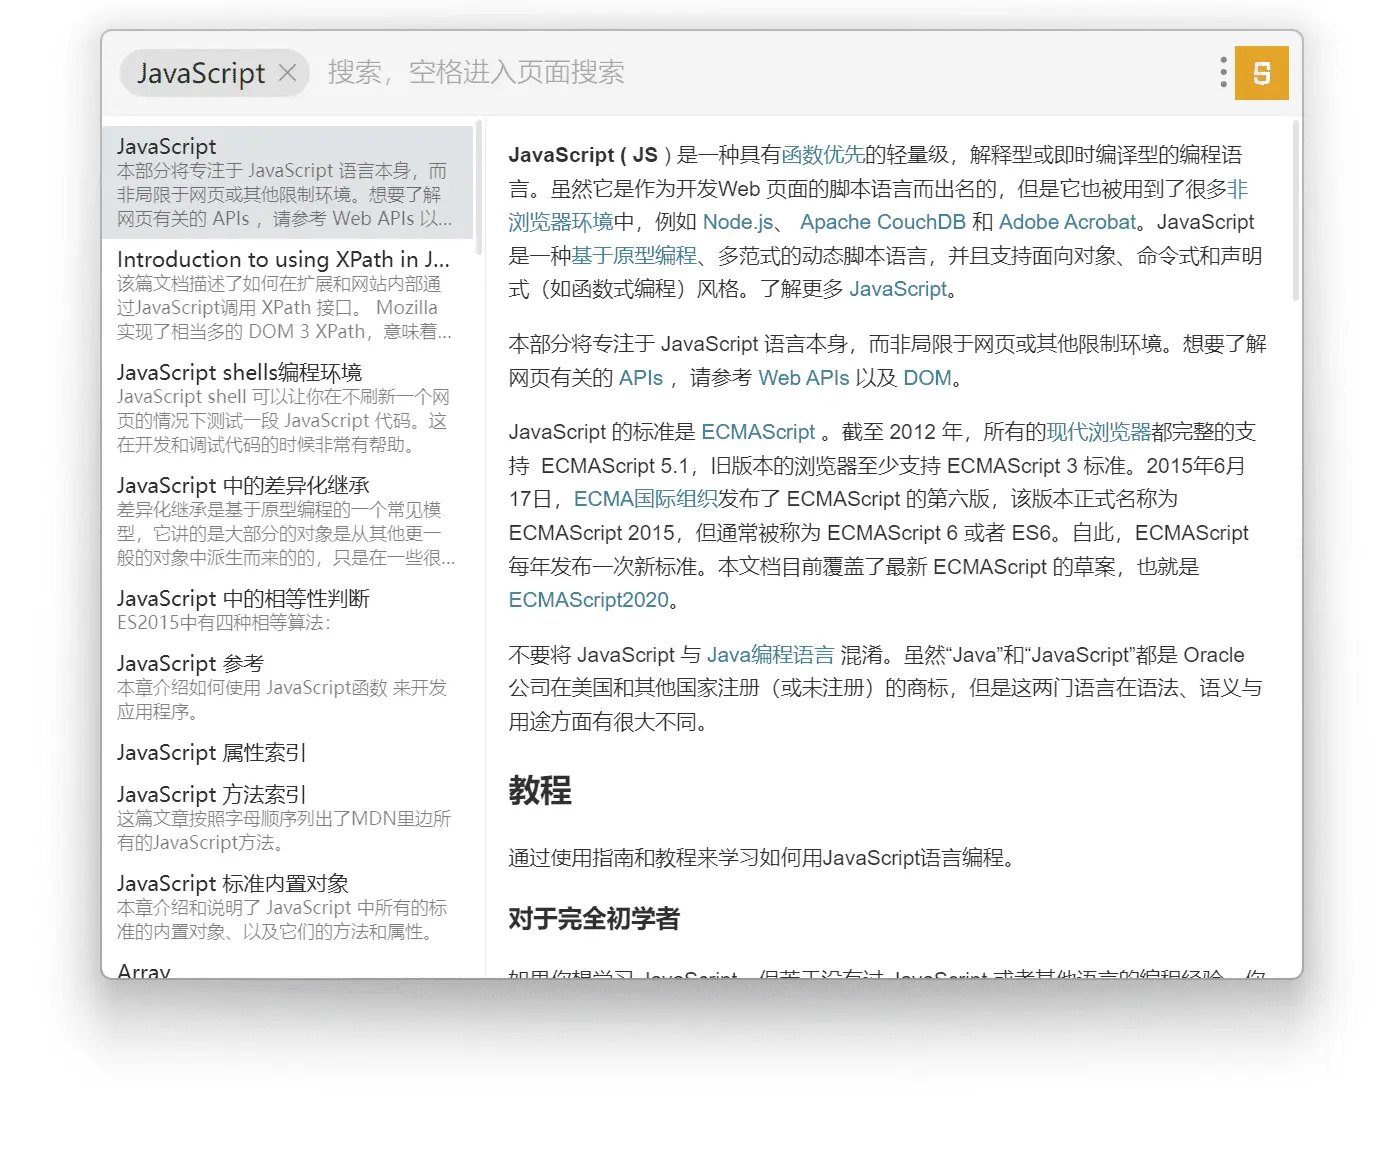Click the orange extension logo icon
Image resolution: width=1400 pixels, height=1150 pixels.
click(1262, 73)
